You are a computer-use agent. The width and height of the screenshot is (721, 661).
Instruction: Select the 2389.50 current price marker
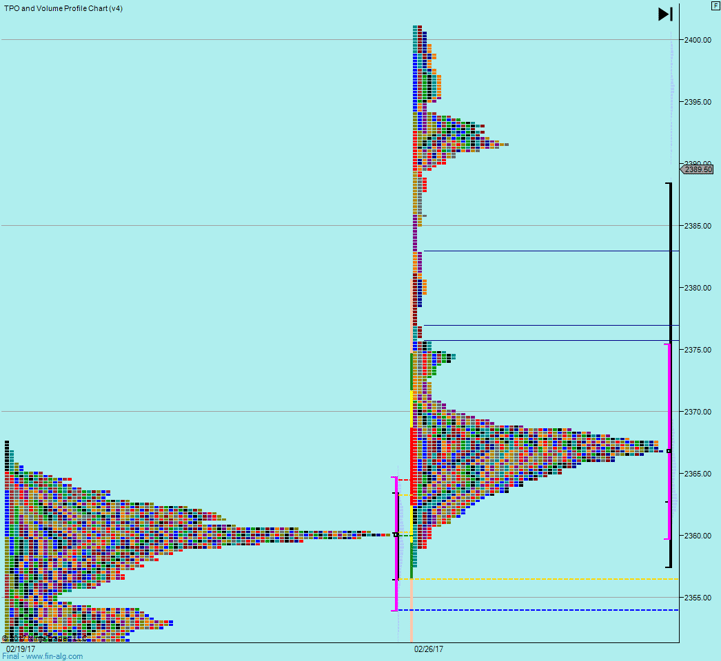pos(697,170)
